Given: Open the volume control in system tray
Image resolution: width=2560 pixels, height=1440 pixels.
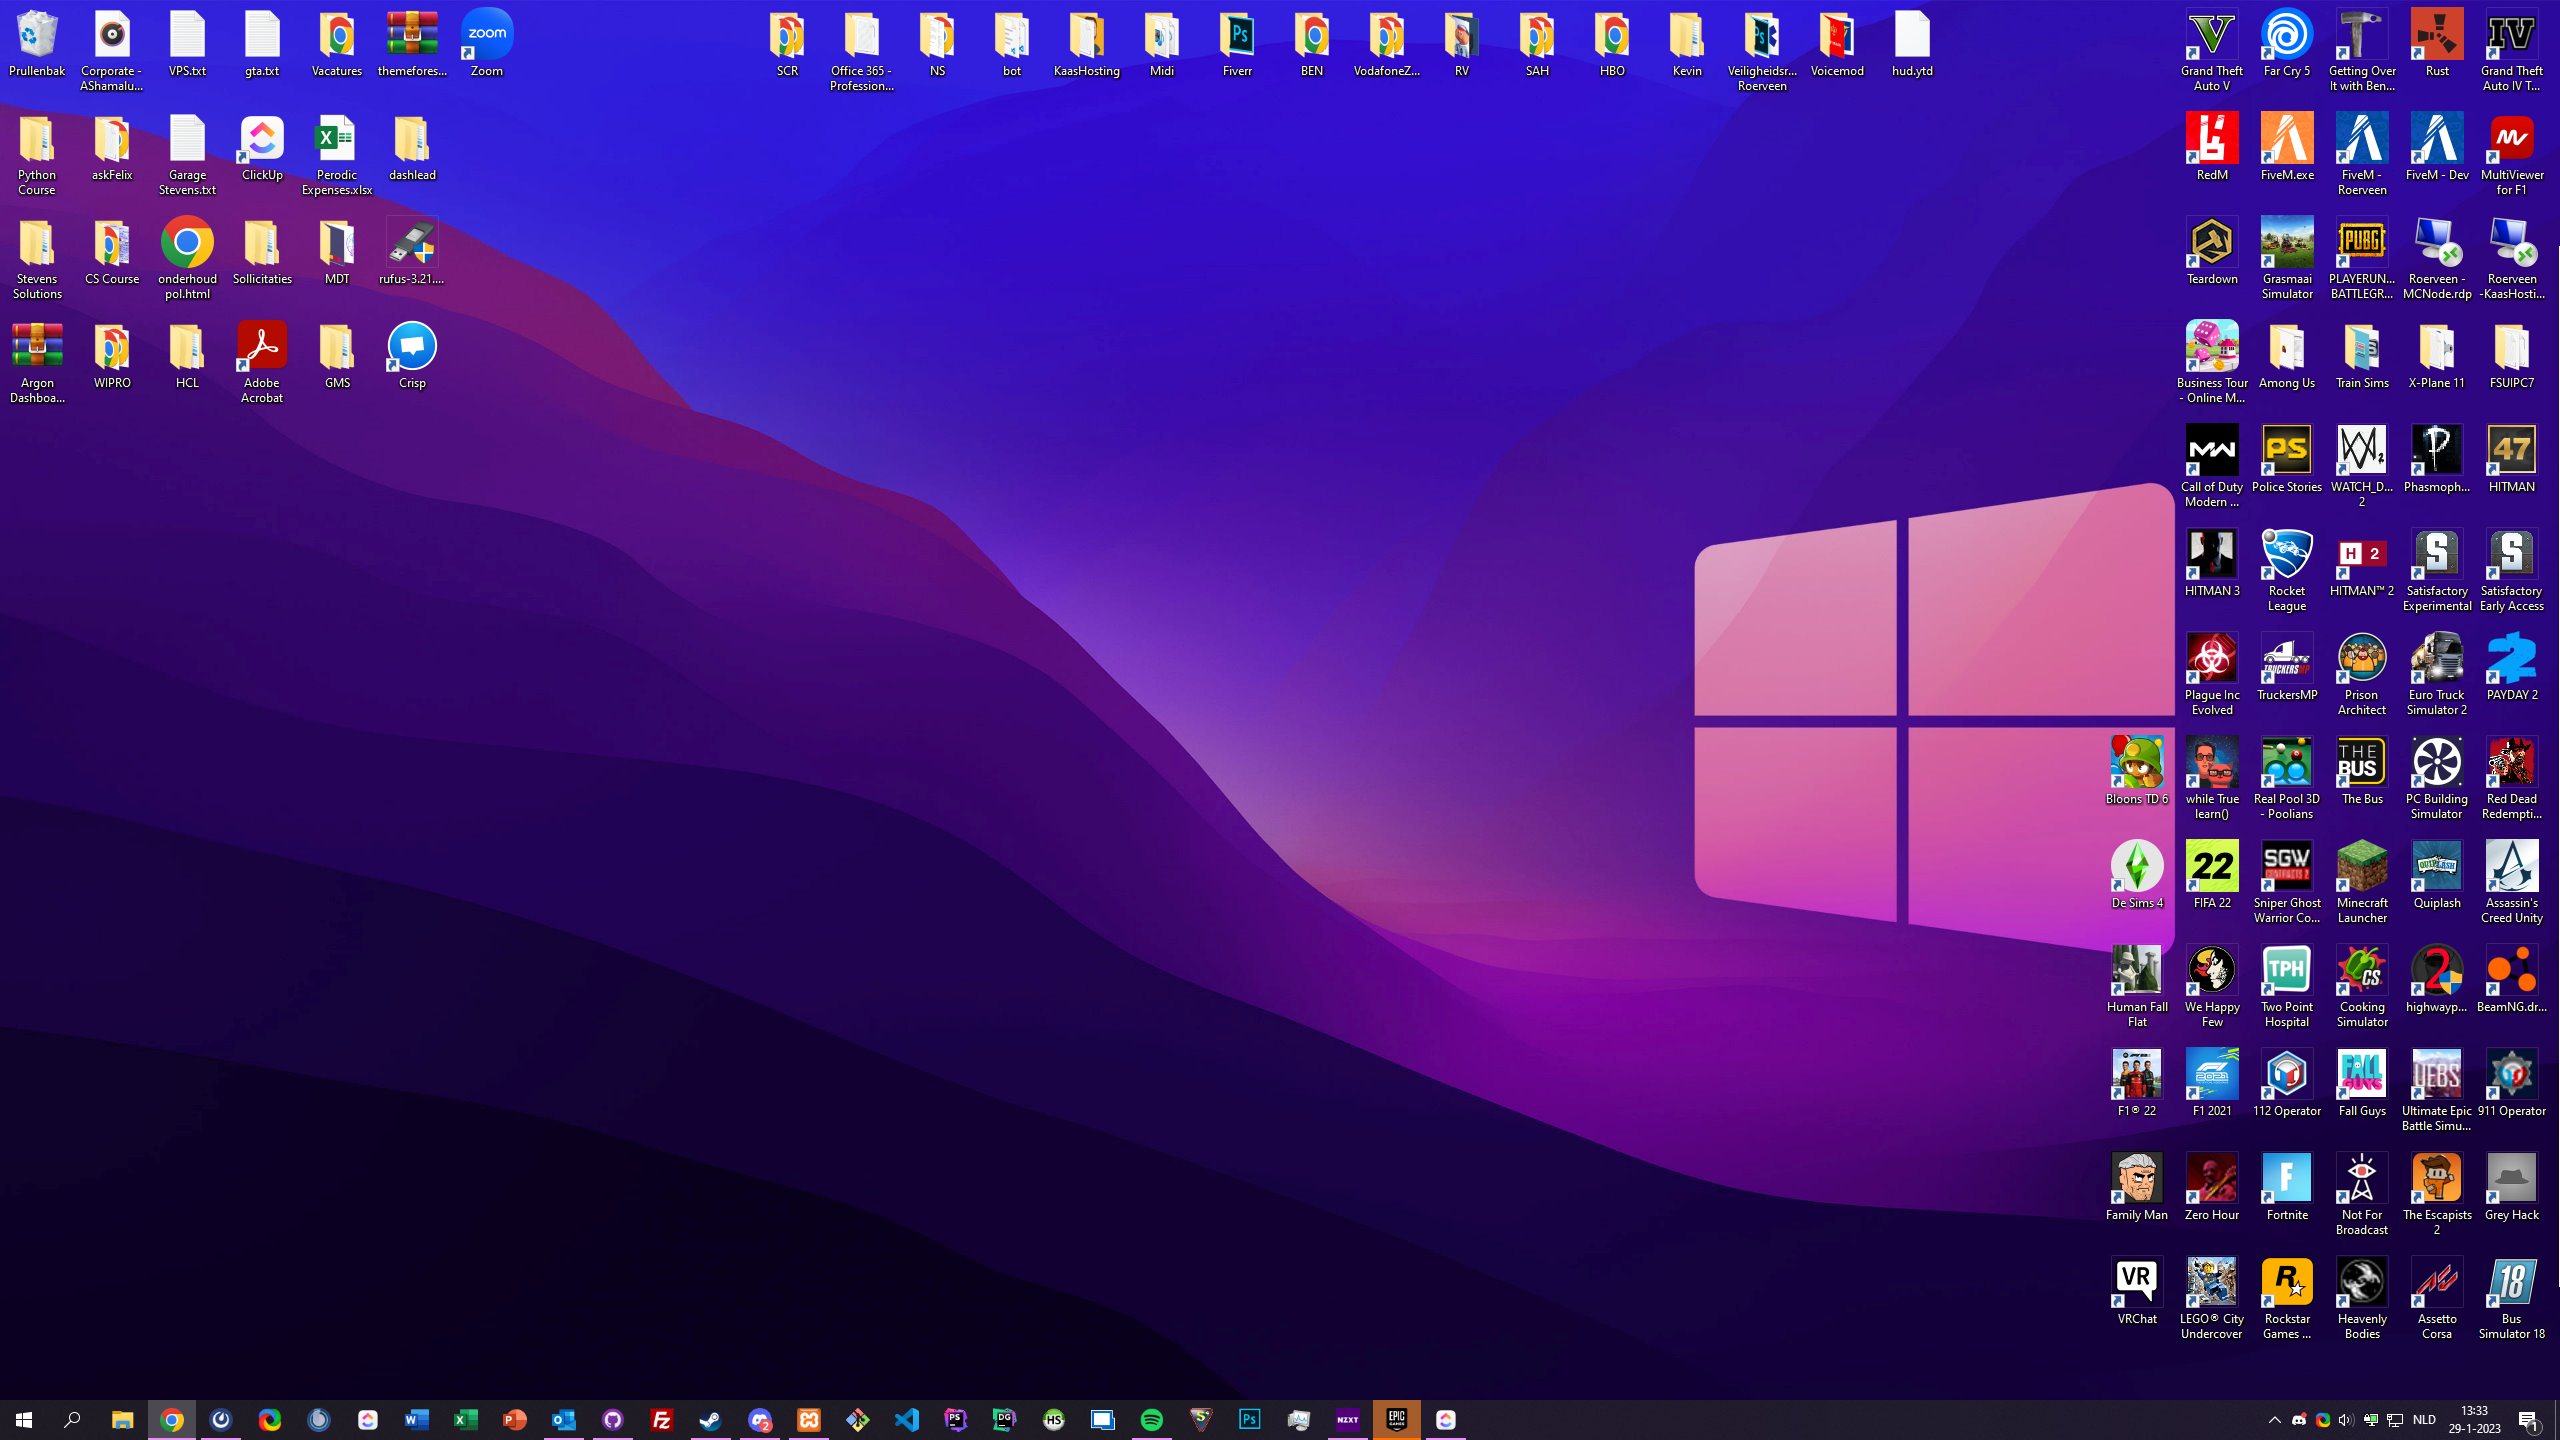Looking at the screenshot, I should pos(2346,1419).
